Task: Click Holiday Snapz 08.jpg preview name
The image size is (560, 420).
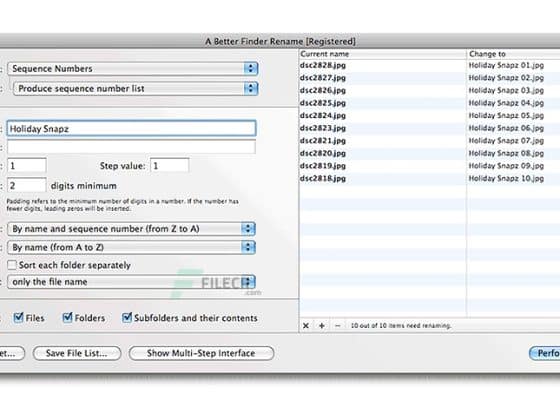Action: click(x=506, y=153)
